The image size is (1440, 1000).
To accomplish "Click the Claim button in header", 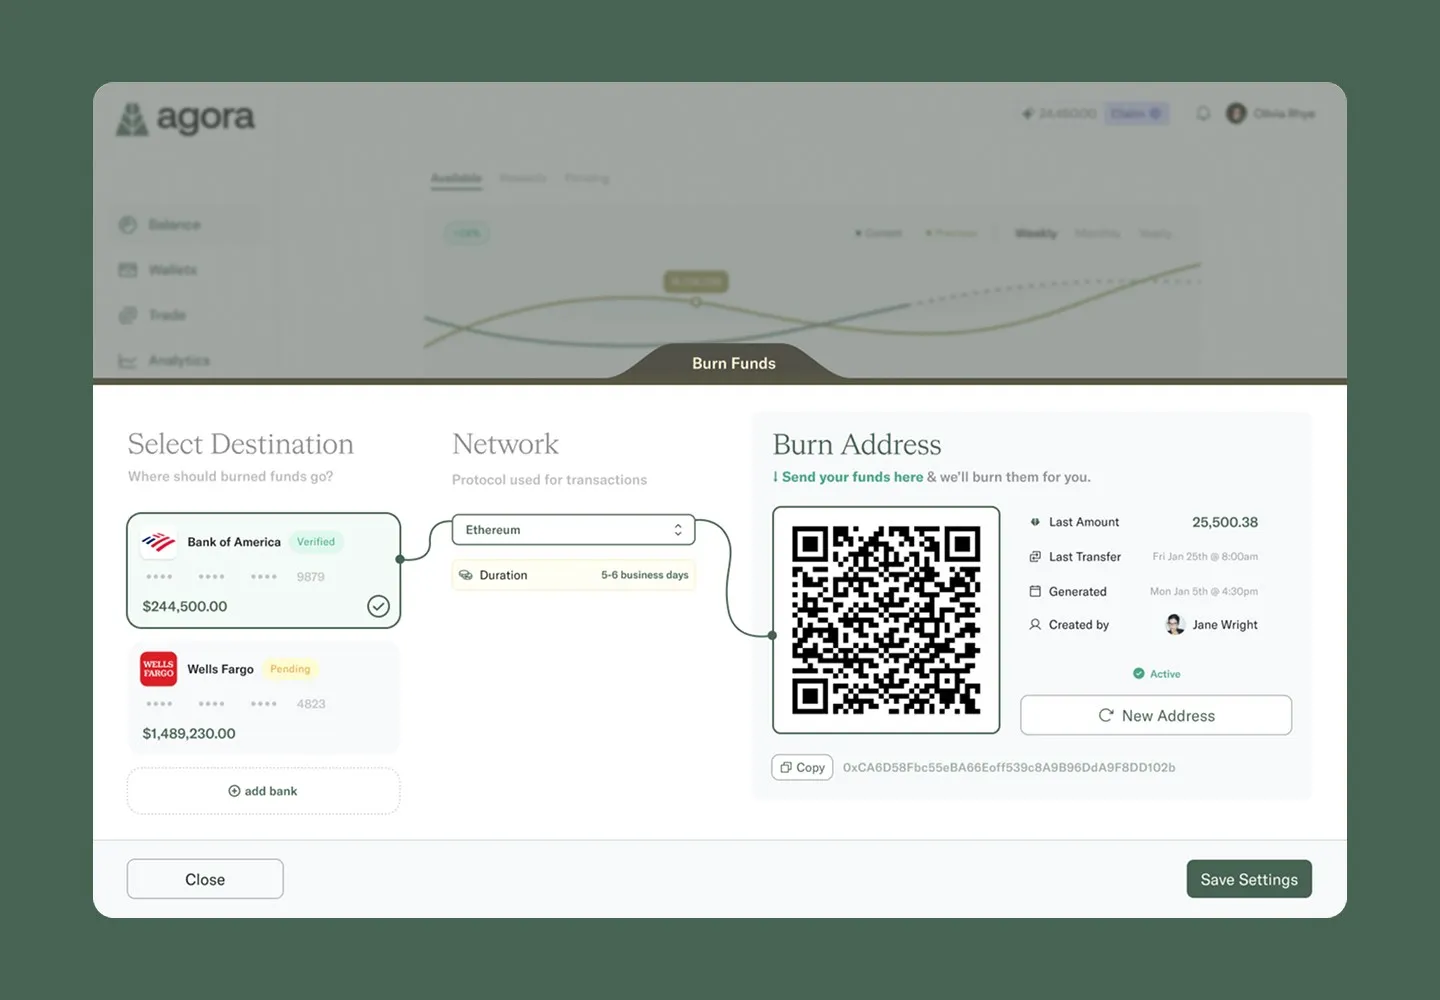I will point(1136,113).
